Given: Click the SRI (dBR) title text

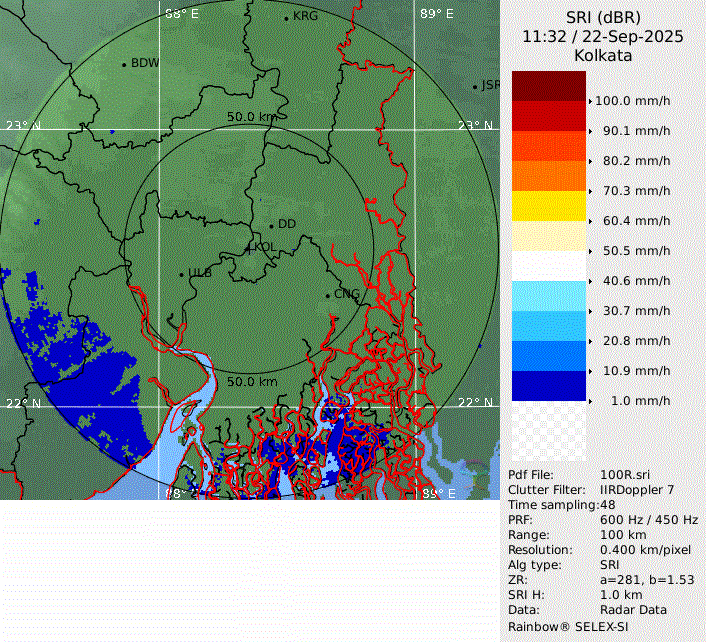Looking at the screenshot, I should pyautogui.click(x=602, y=18).
